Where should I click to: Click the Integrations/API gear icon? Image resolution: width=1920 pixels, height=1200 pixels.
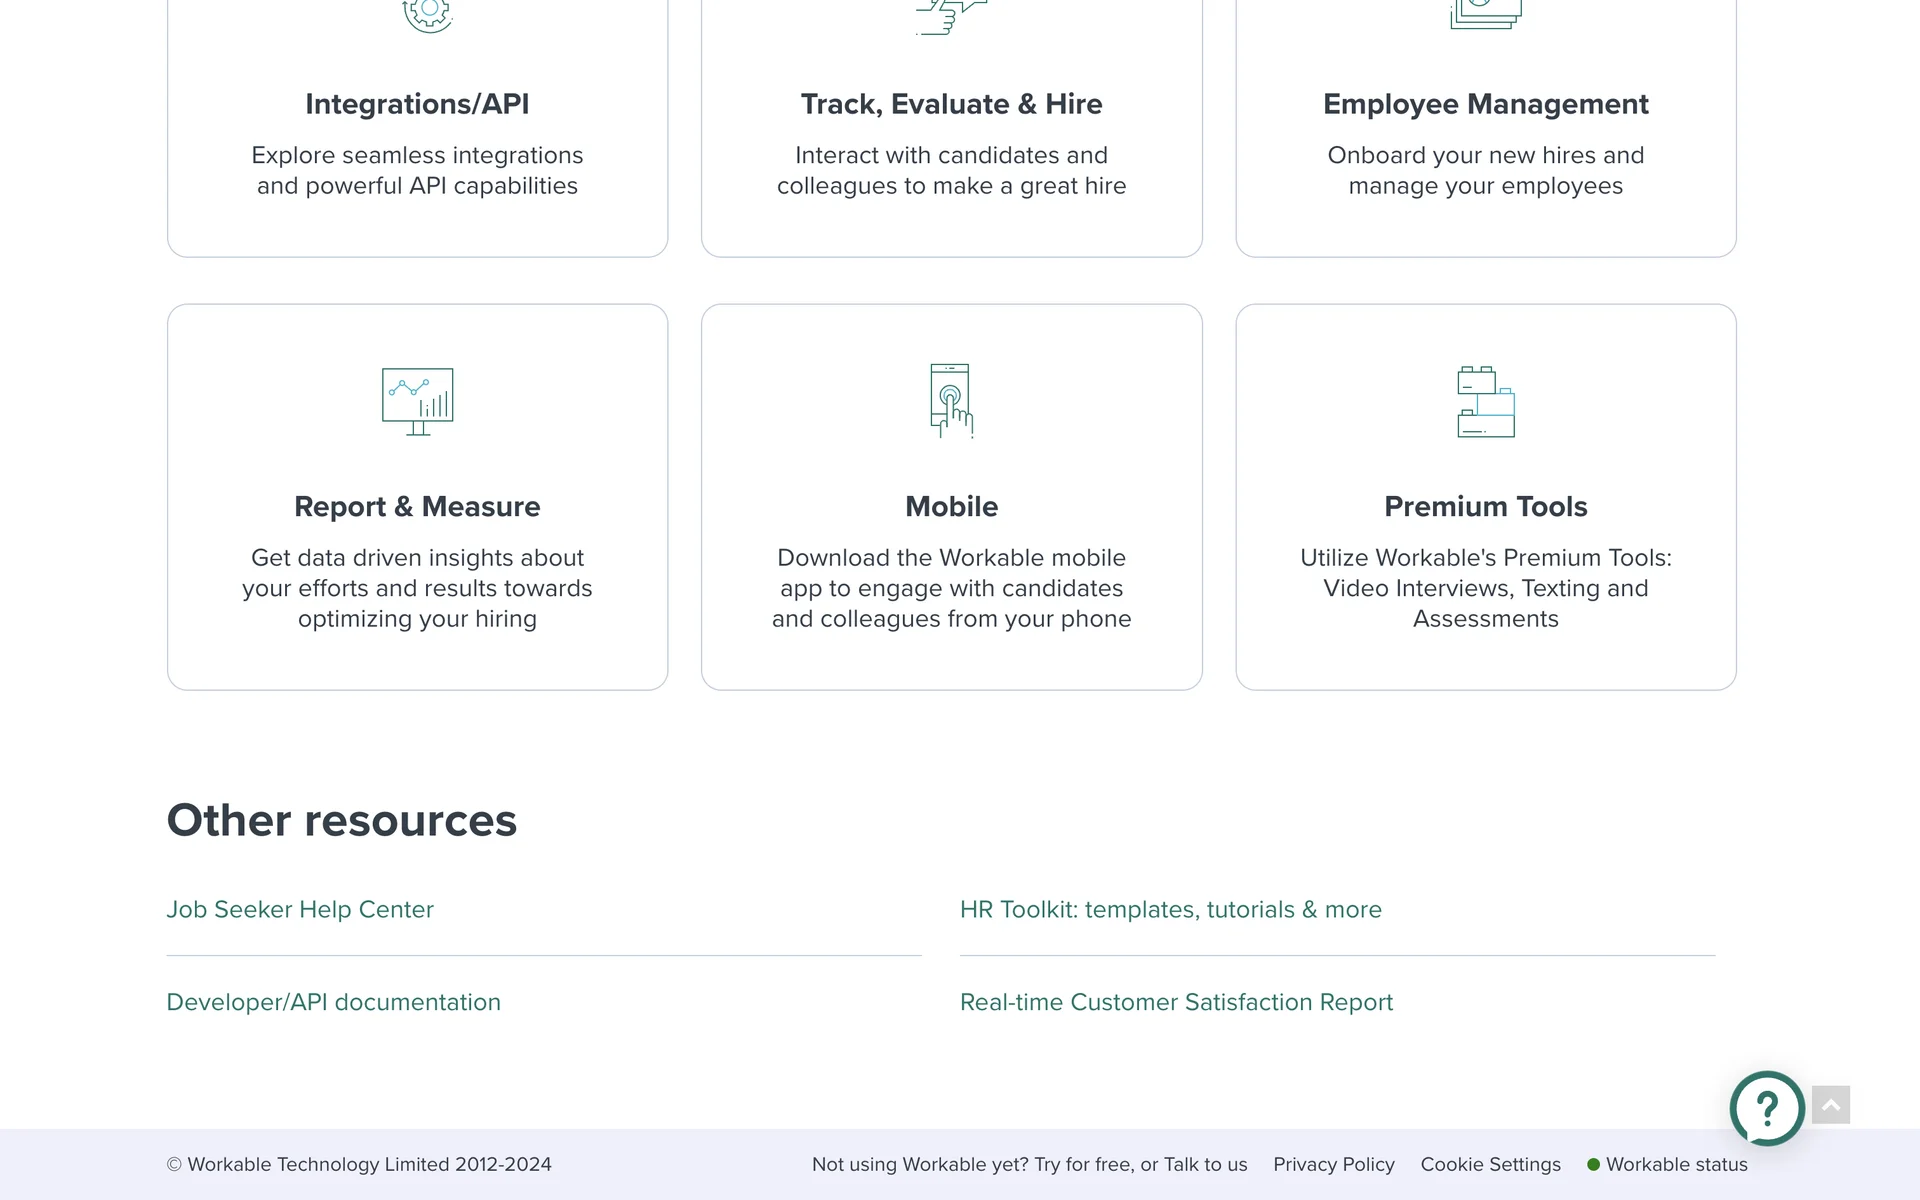[427, 14]
